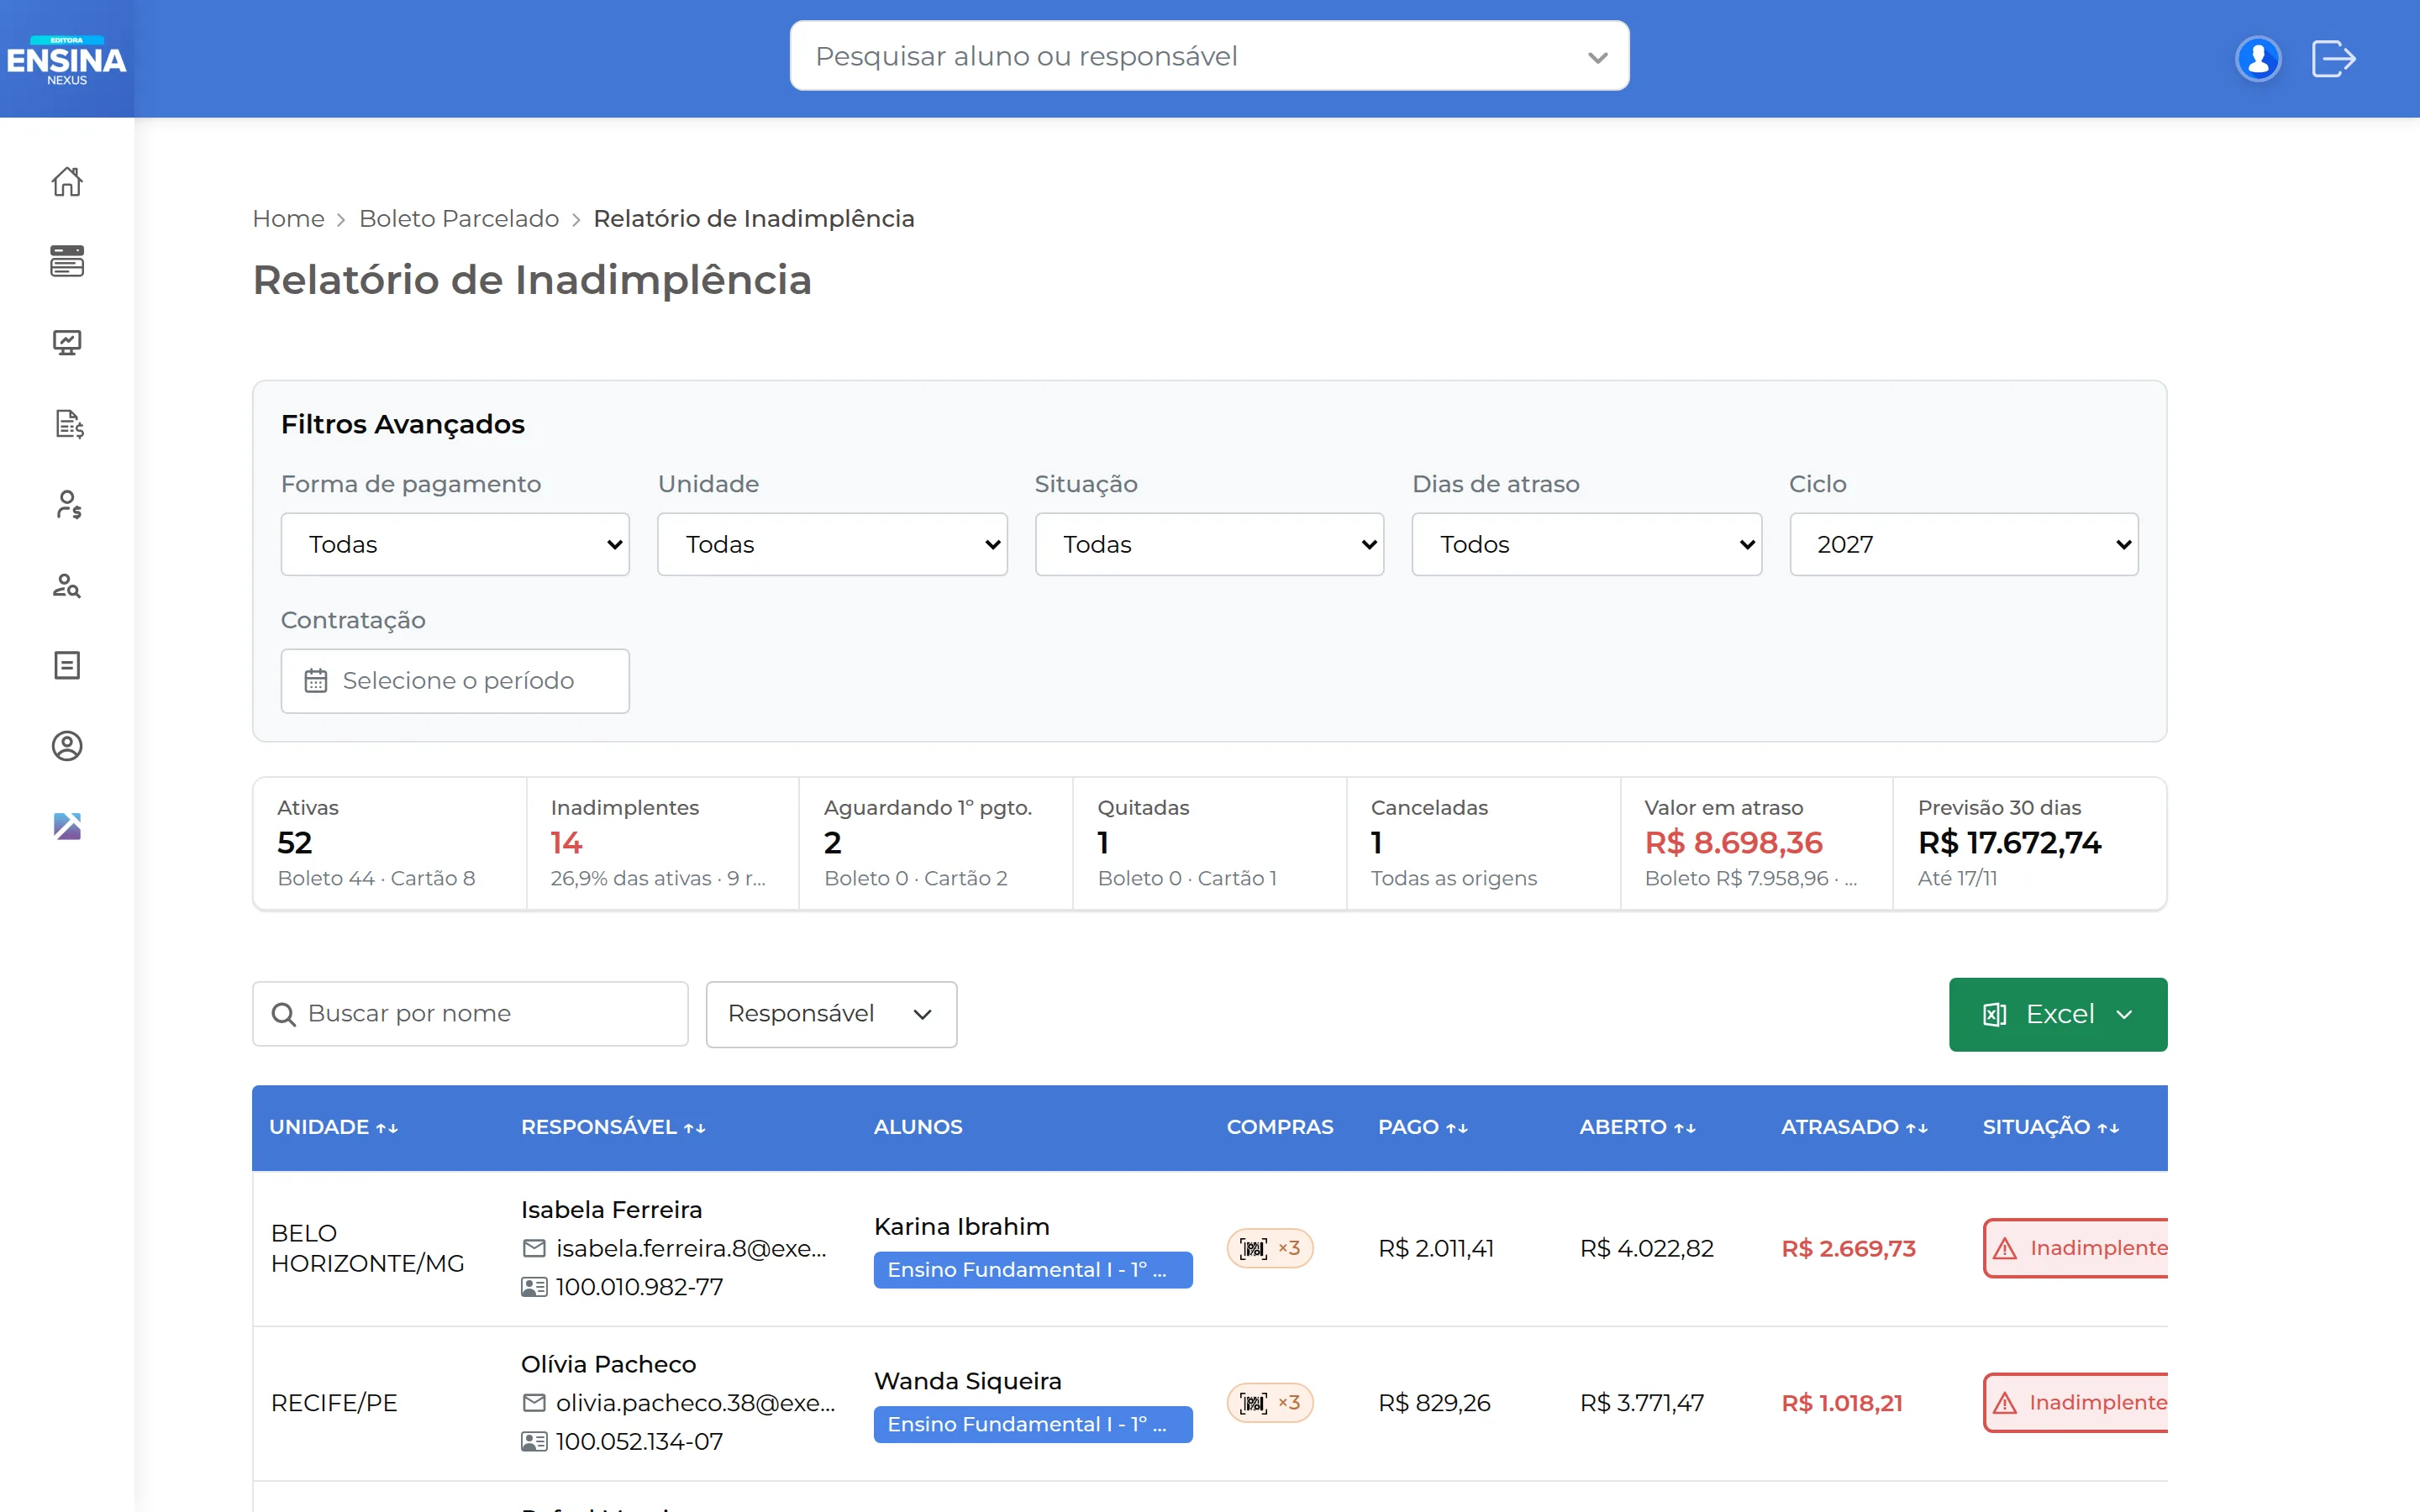Go to Boleto Parcelado breadcrumb
Viewport: 2420px width, 1512px height.
(x=459, y=219)
